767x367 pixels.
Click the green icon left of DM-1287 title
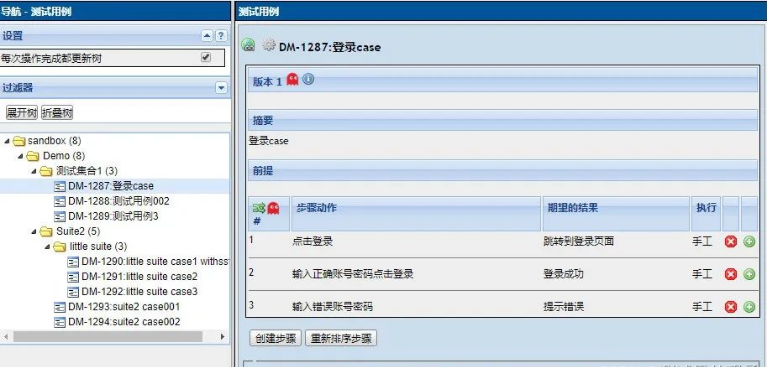click(248, 46)
